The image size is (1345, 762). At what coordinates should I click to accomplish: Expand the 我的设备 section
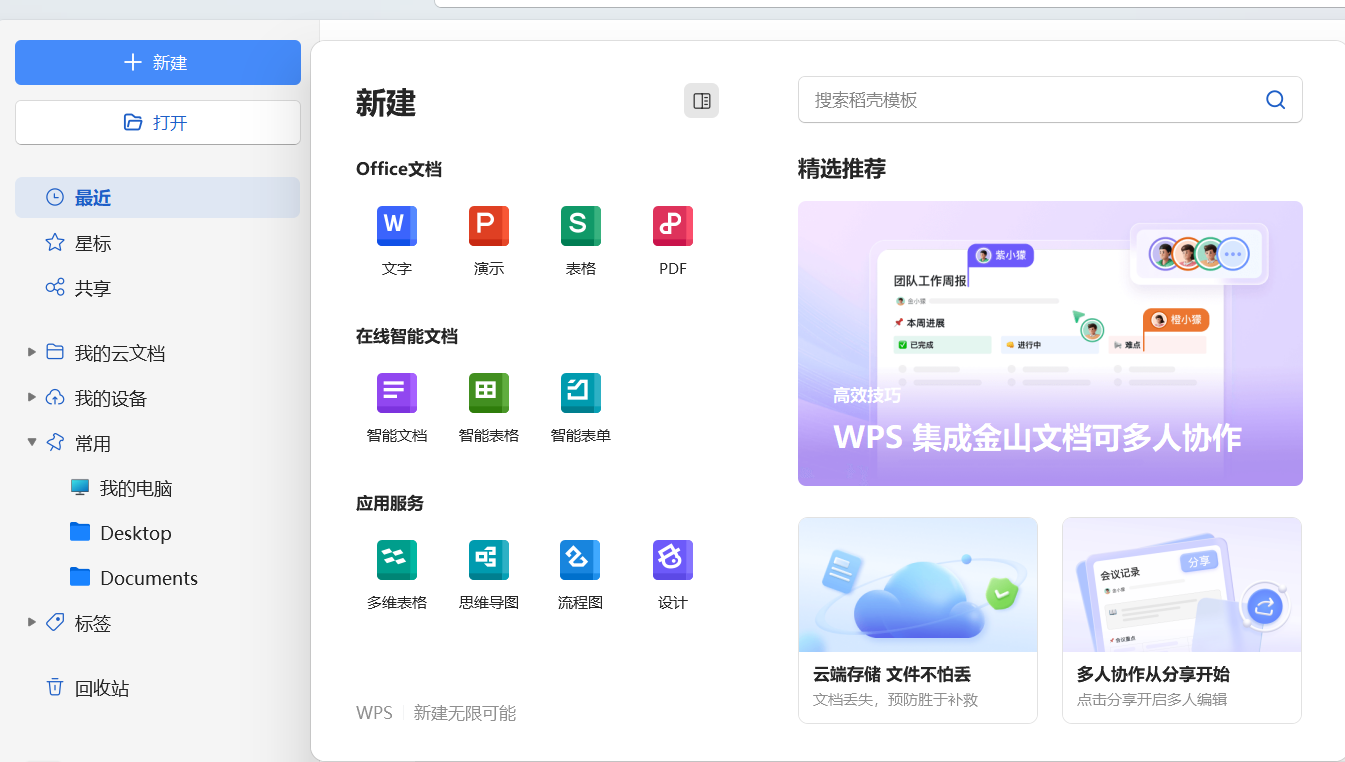[x=31, y=397]
